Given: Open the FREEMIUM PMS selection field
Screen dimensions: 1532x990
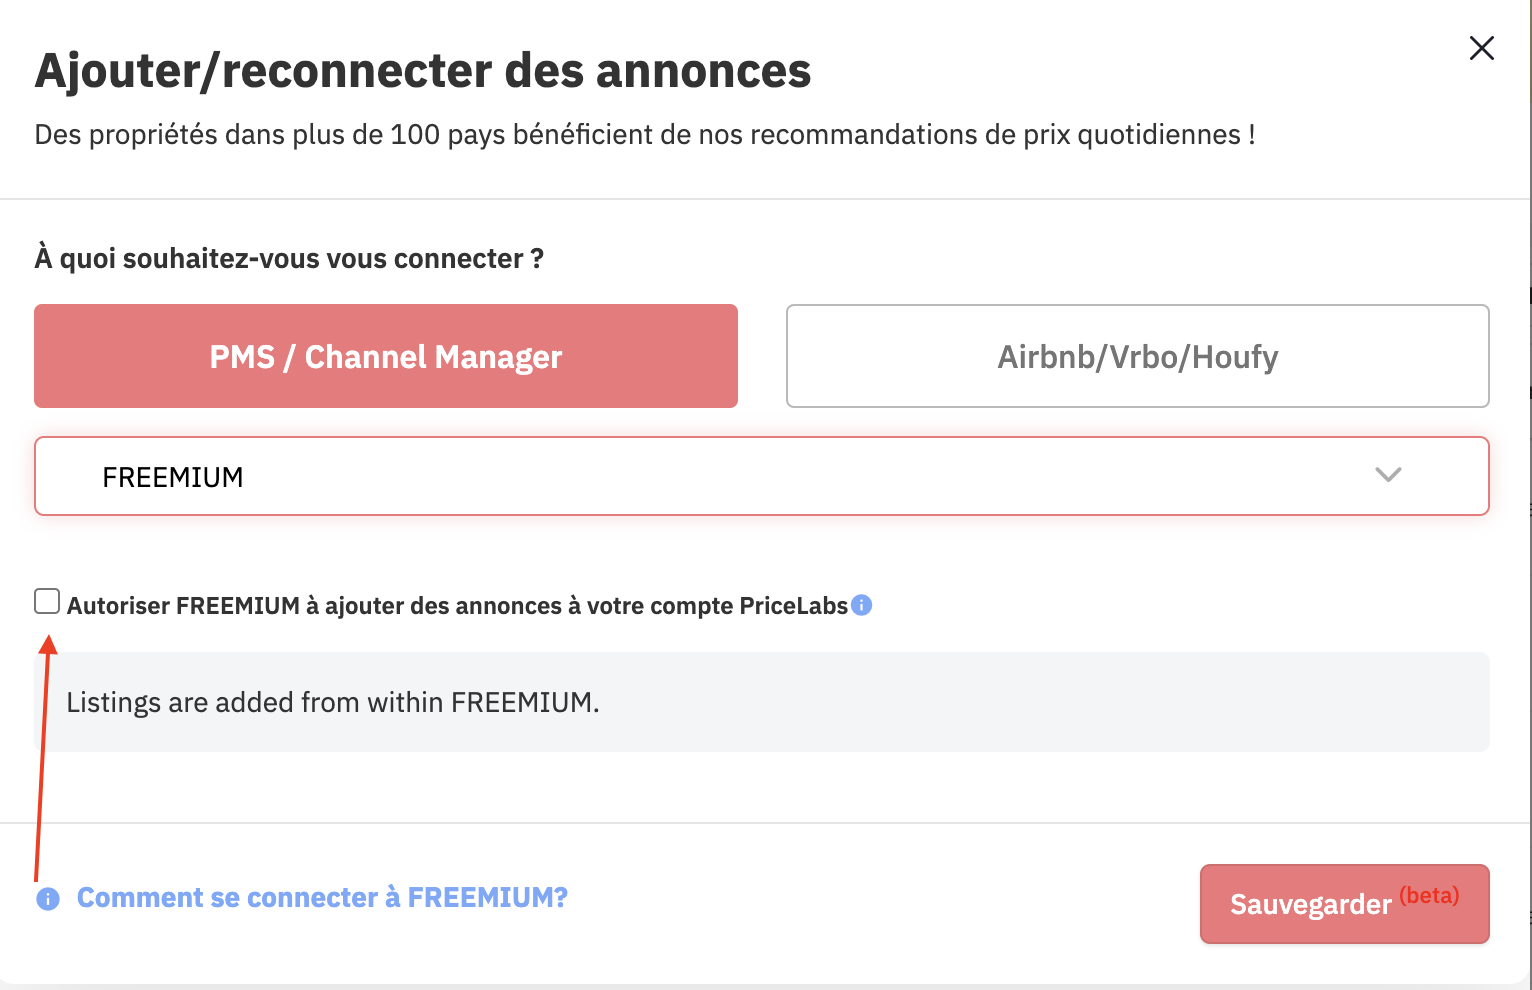Looking at the screenshot, I should click(x=762, y=476).
